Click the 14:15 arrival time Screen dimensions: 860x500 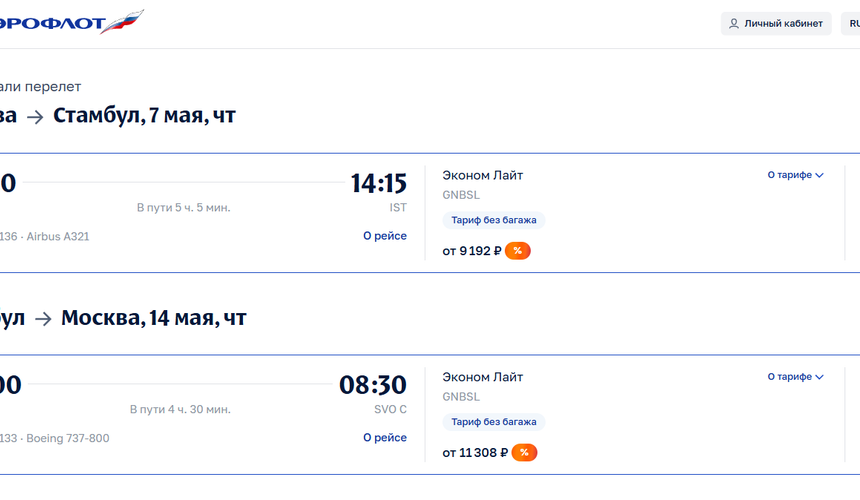tap(378, 183)
